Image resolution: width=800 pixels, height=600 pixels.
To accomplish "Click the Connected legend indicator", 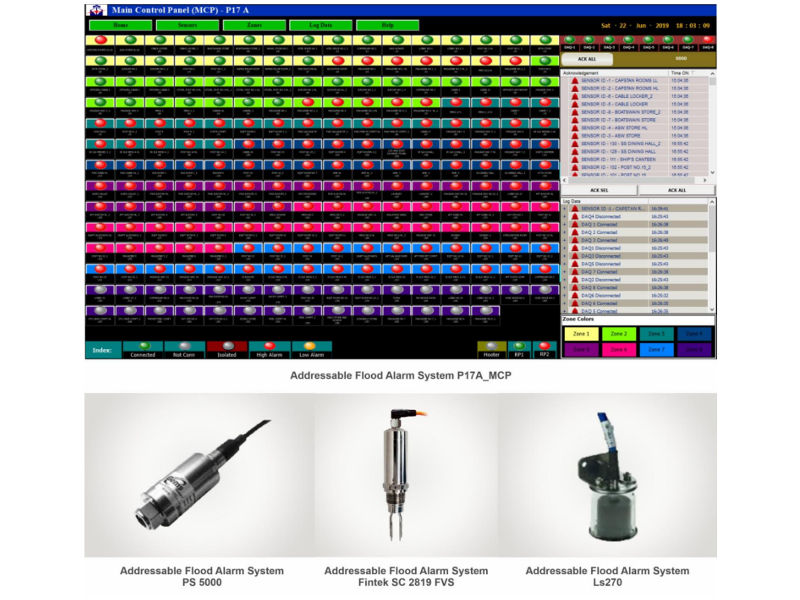I will tap(144, 346).
